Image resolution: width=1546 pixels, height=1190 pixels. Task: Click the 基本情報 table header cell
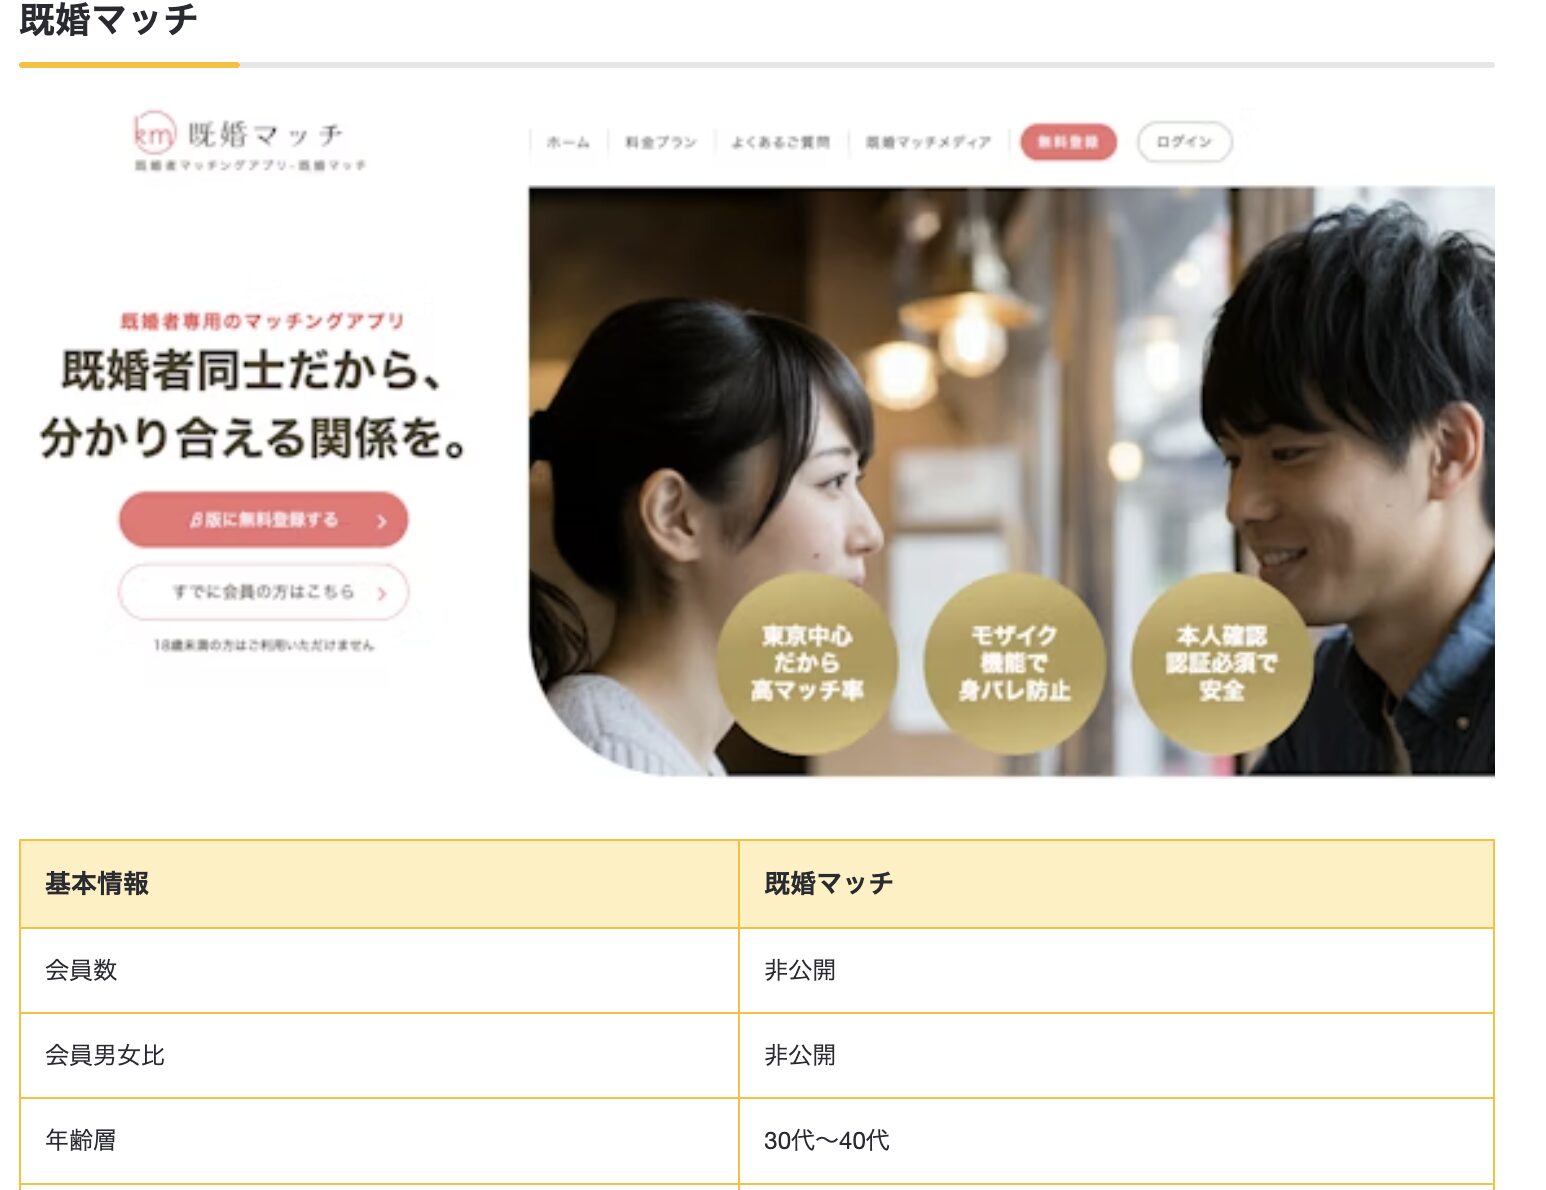(x=379, y=884)
